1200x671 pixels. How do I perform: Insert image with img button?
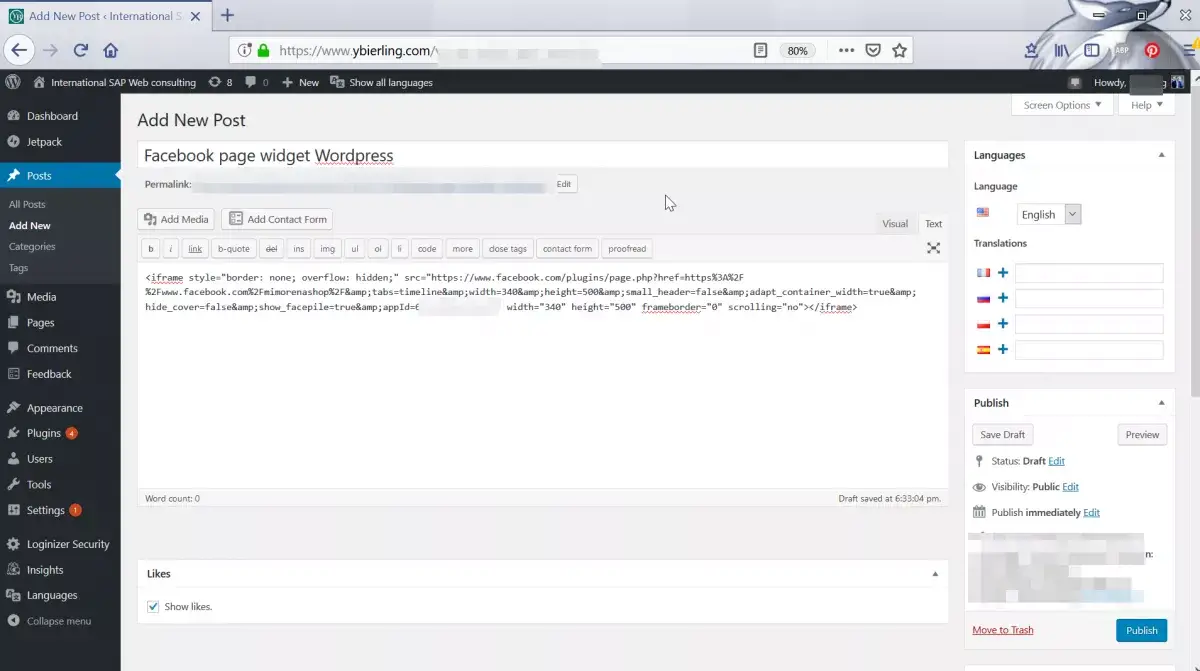(326, 249)
